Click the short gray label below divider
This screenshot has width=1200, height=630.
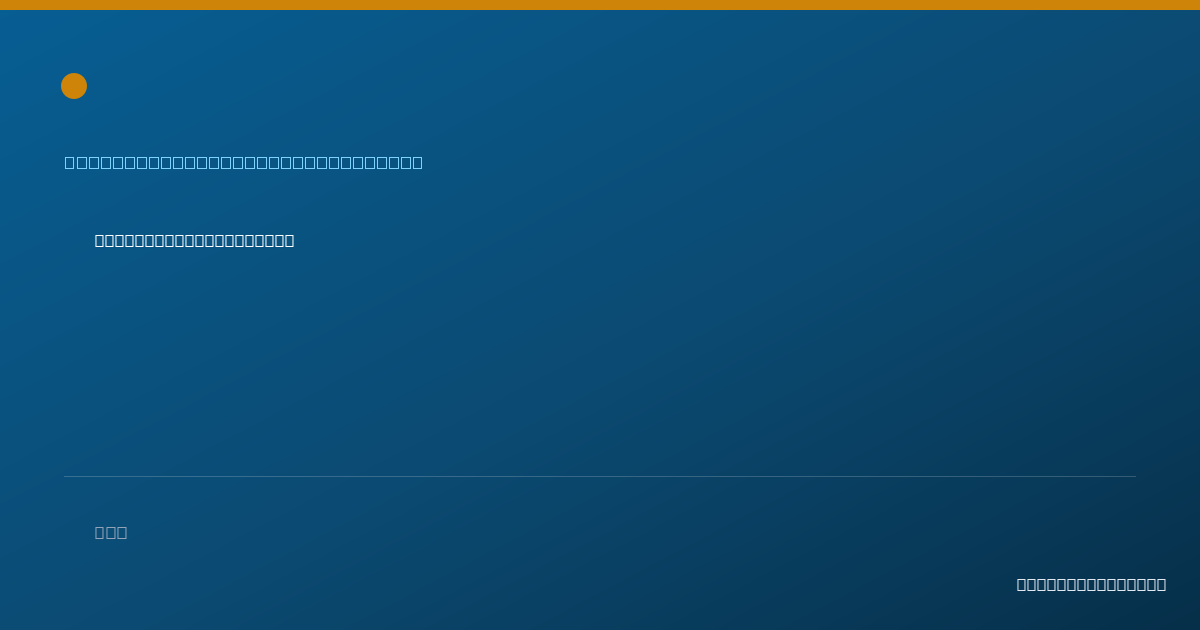click(111, 532)
